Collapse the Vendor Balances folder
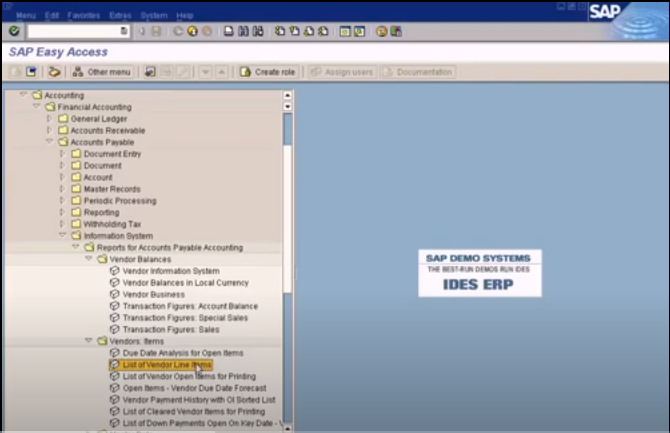This screenshot has height=433, width=670. tap(89, 258)
